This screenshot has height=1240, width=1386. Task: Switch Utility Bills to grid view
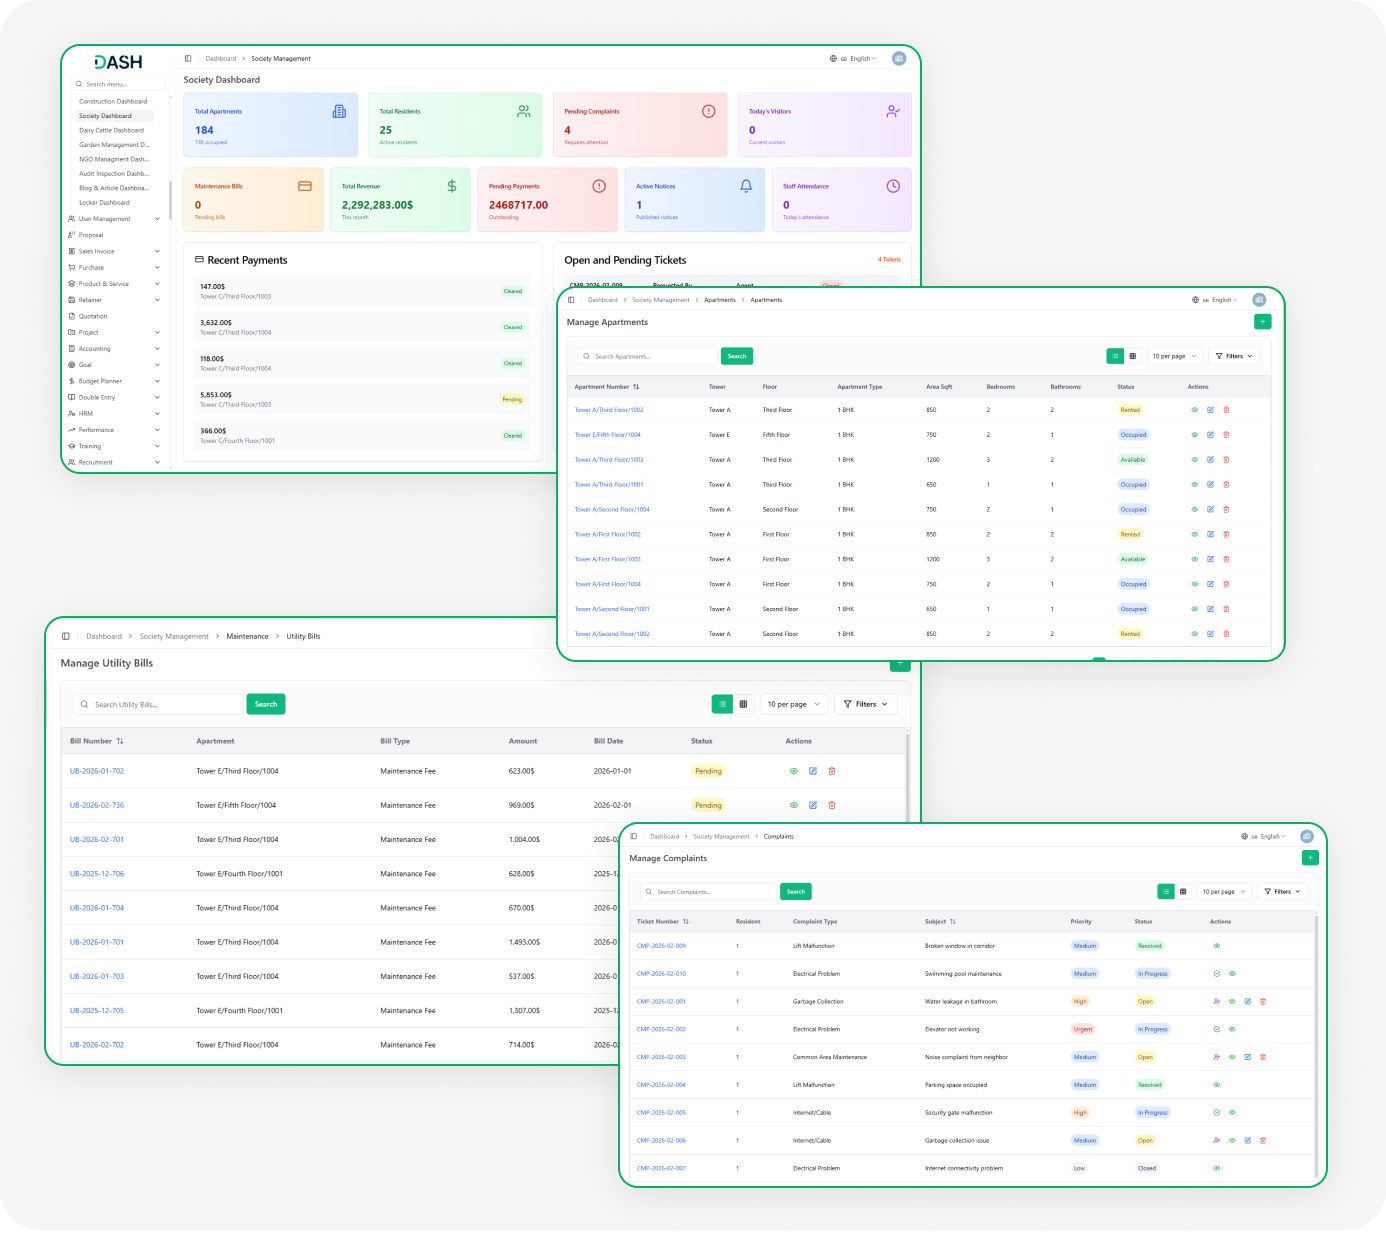click(743, 704)
